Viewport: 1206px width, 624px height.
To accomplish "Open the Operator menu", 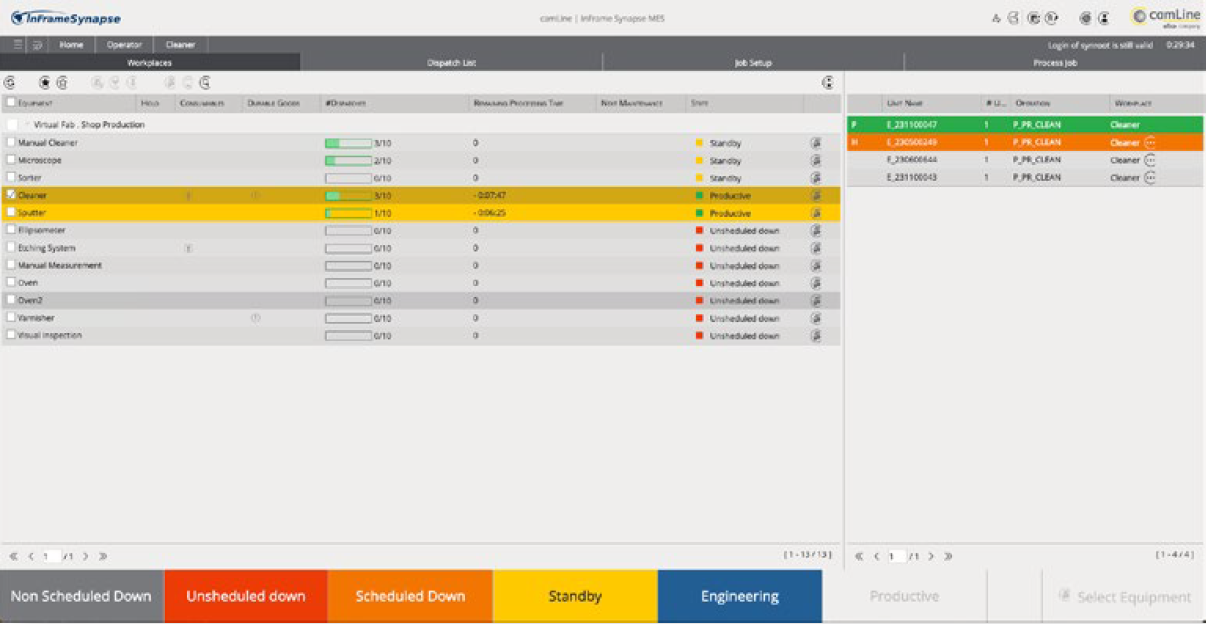I will (122, 43).
